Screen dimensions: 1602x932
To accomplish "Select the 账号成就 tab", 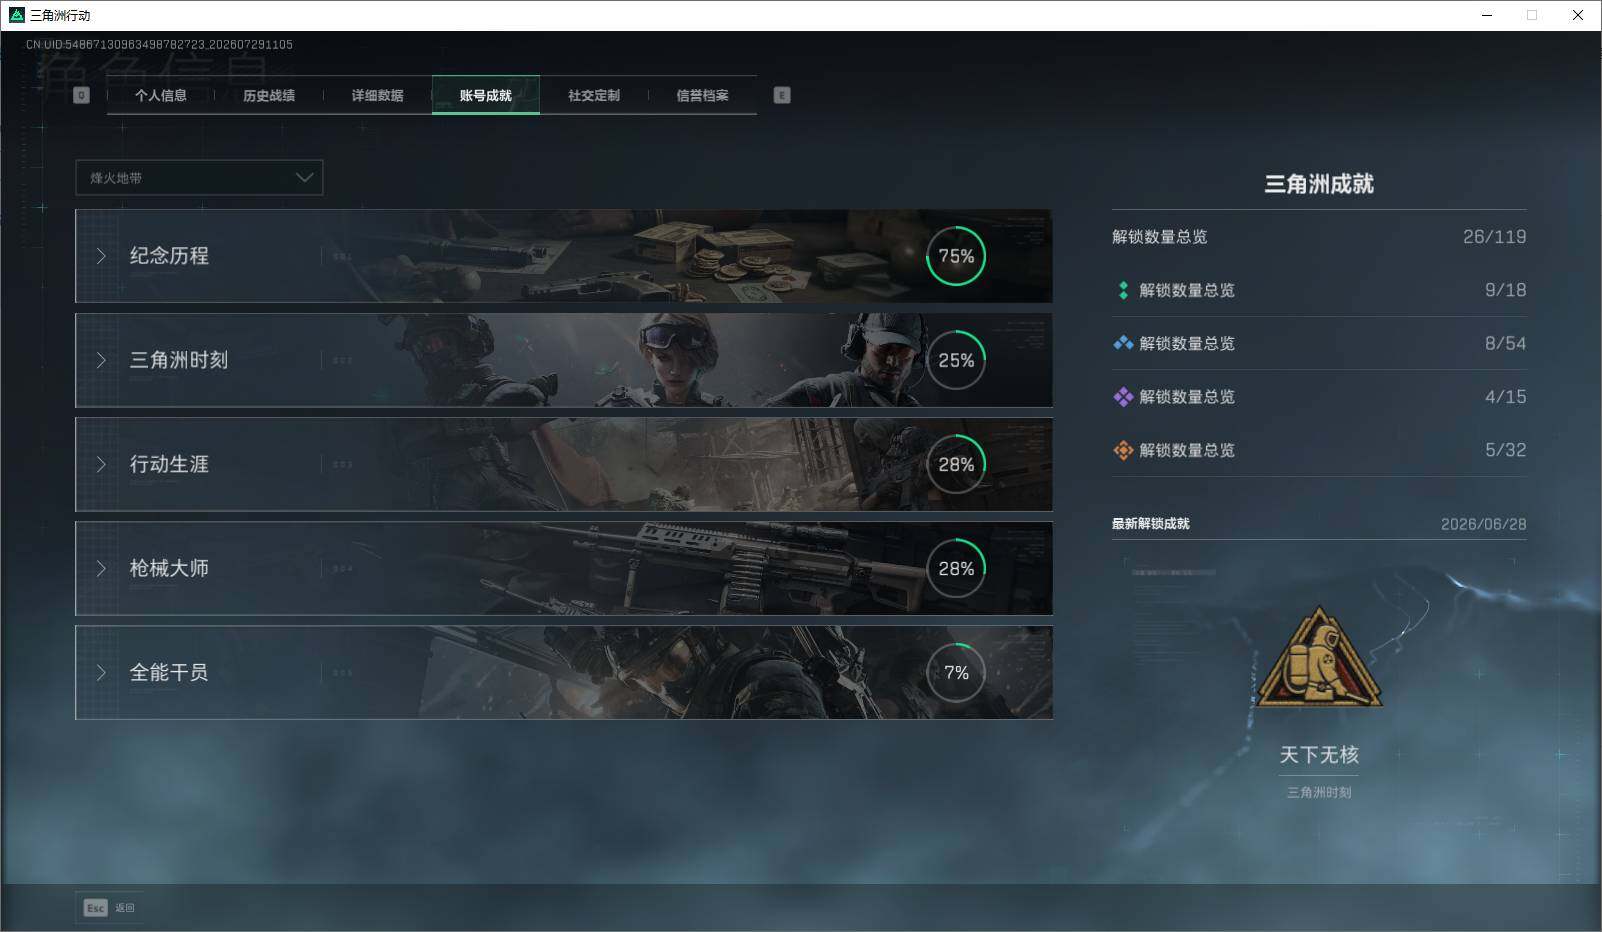I will pos(486,95).
